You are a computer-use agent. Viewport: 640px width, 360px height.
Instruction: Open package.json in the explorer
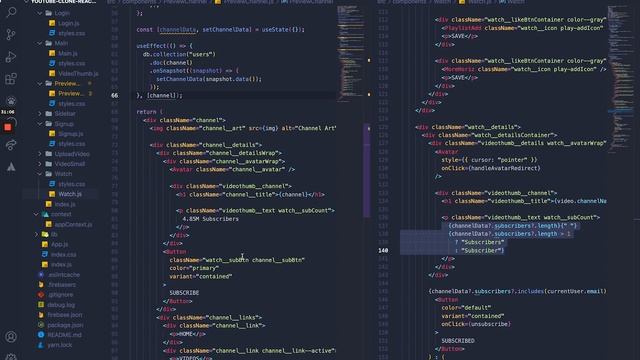[x=65, y=325]
